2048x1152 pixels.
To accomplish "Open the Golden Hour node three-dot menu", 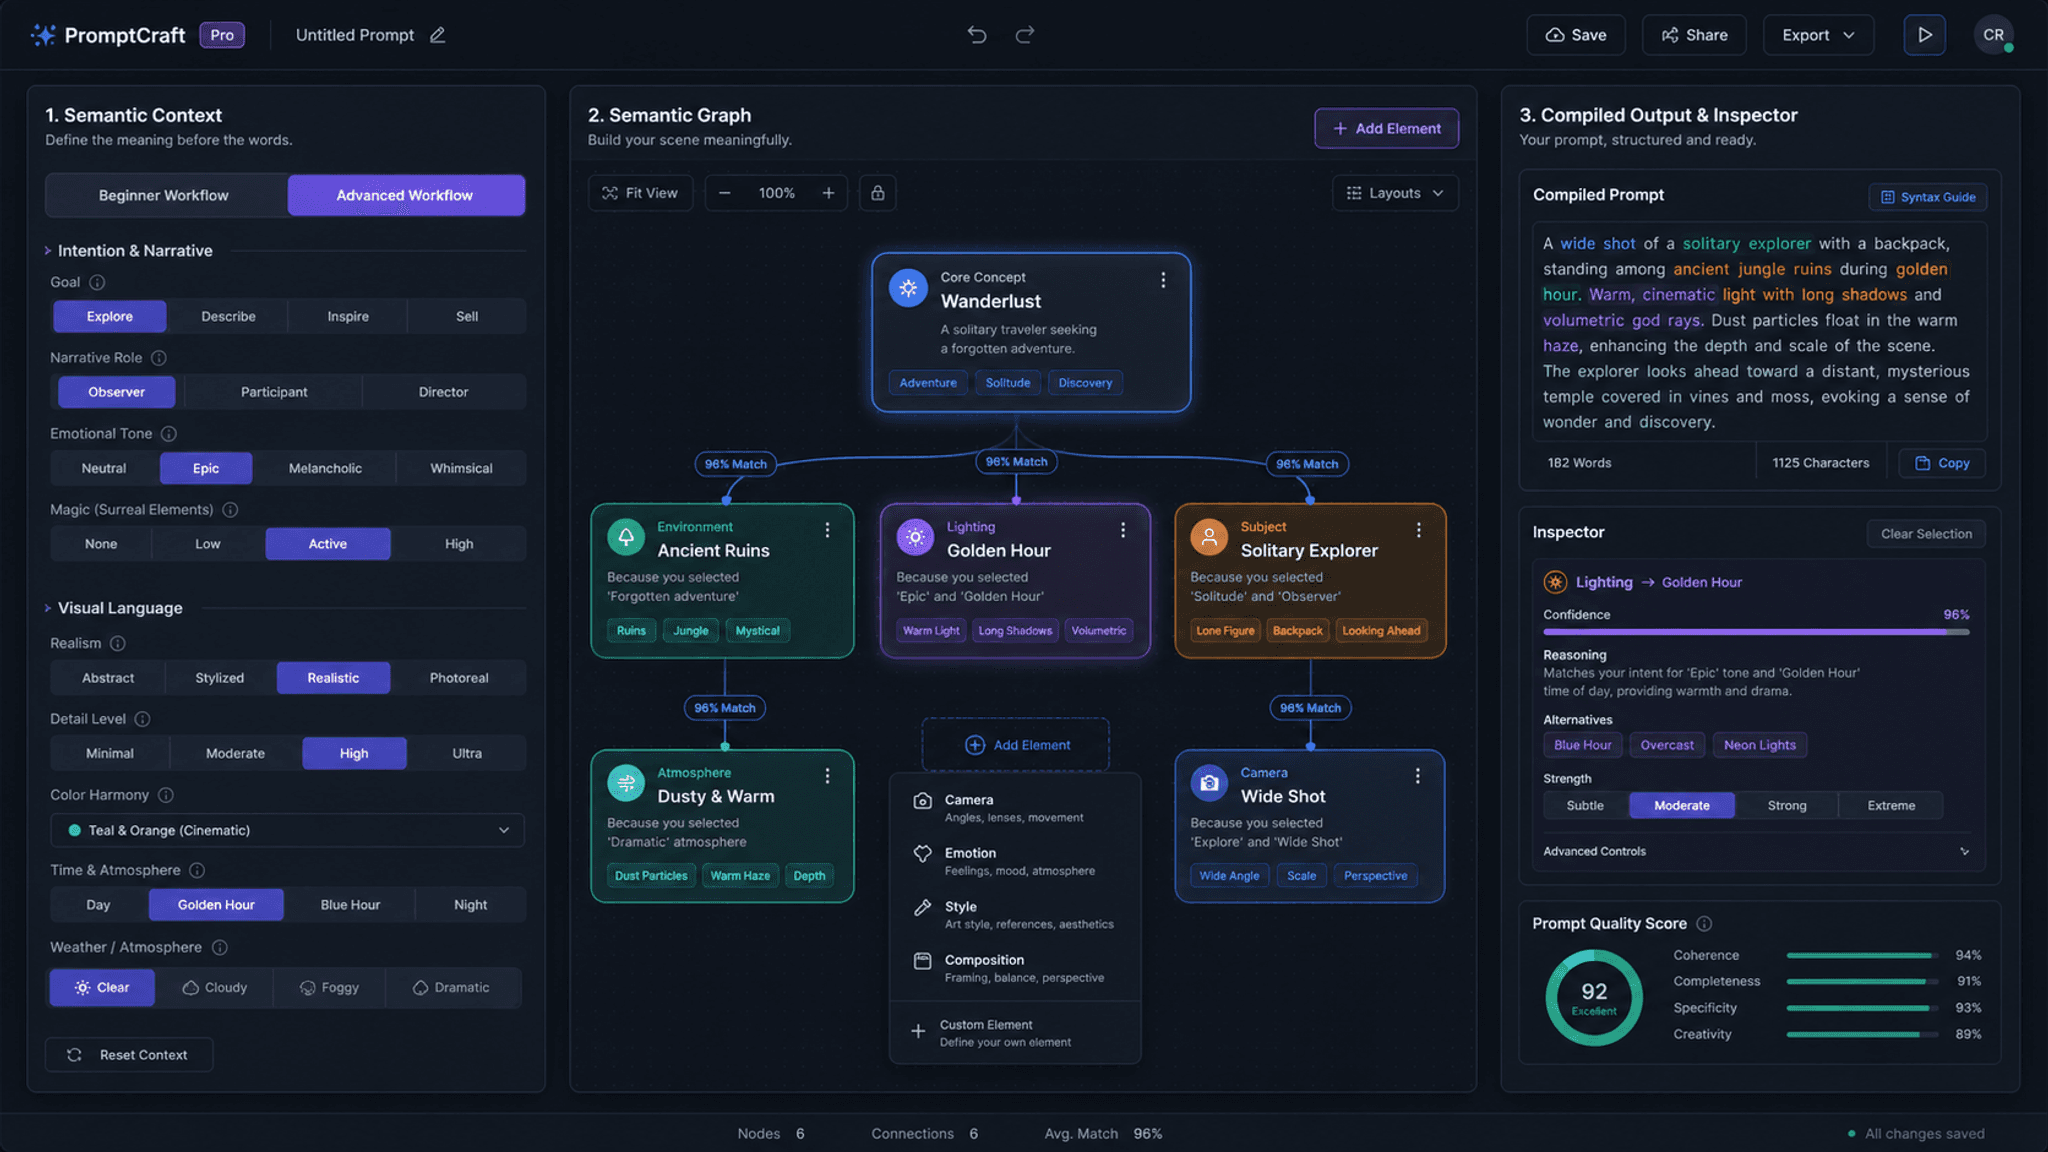I will tap(1123, 530).
